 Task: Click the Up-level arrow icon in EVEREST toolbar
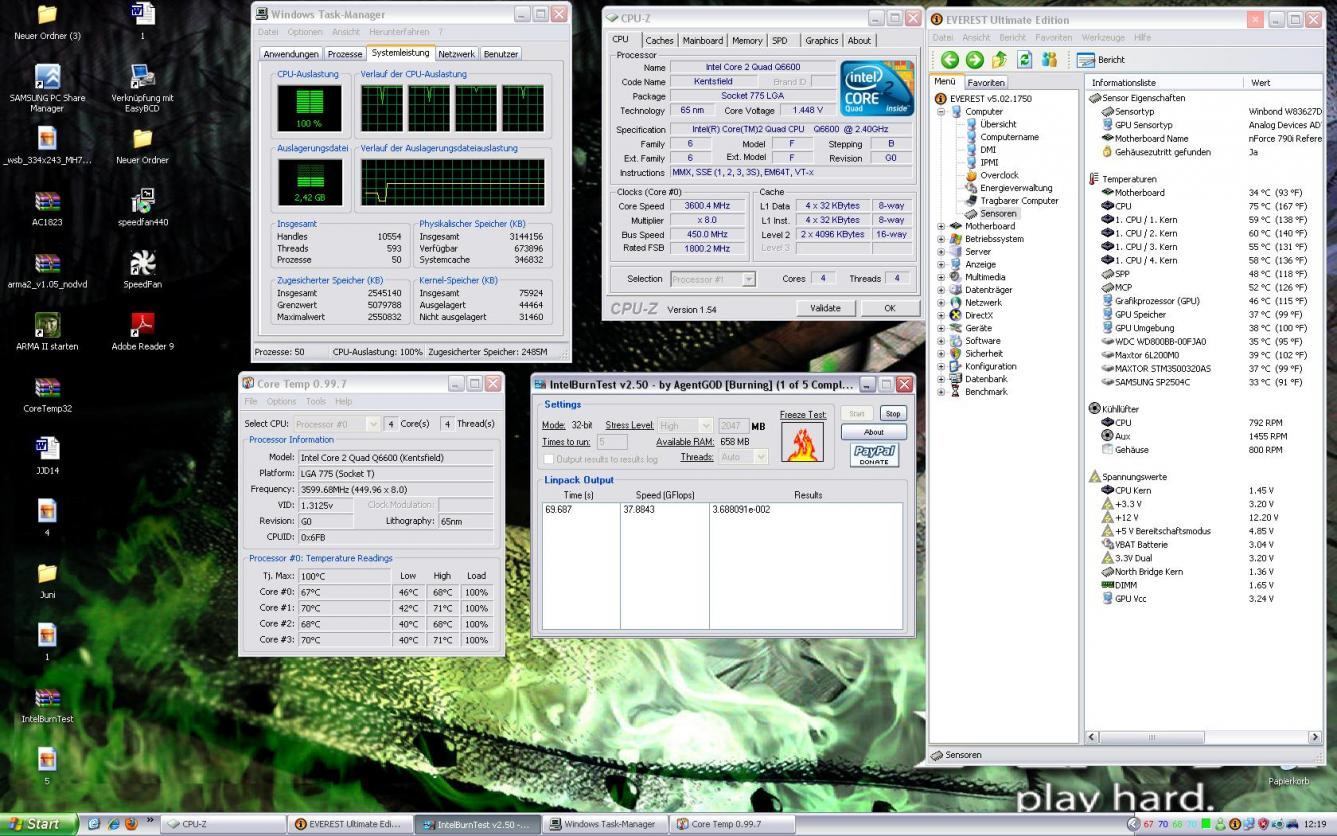[999, 60]
